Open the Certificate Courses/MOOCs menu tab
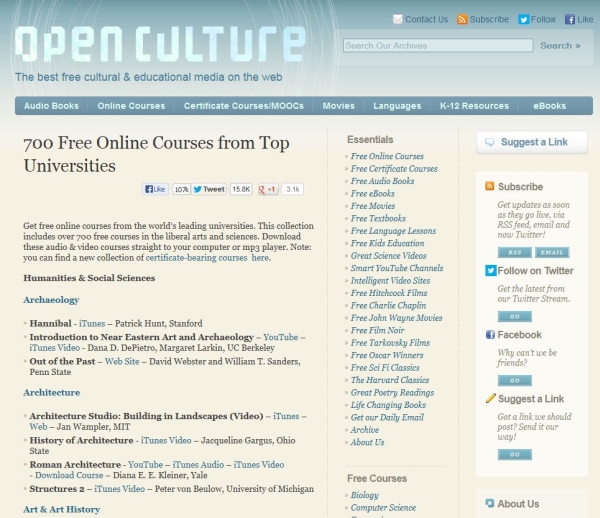The height and width of the screenshot is (518, 600). pos(243,106)
